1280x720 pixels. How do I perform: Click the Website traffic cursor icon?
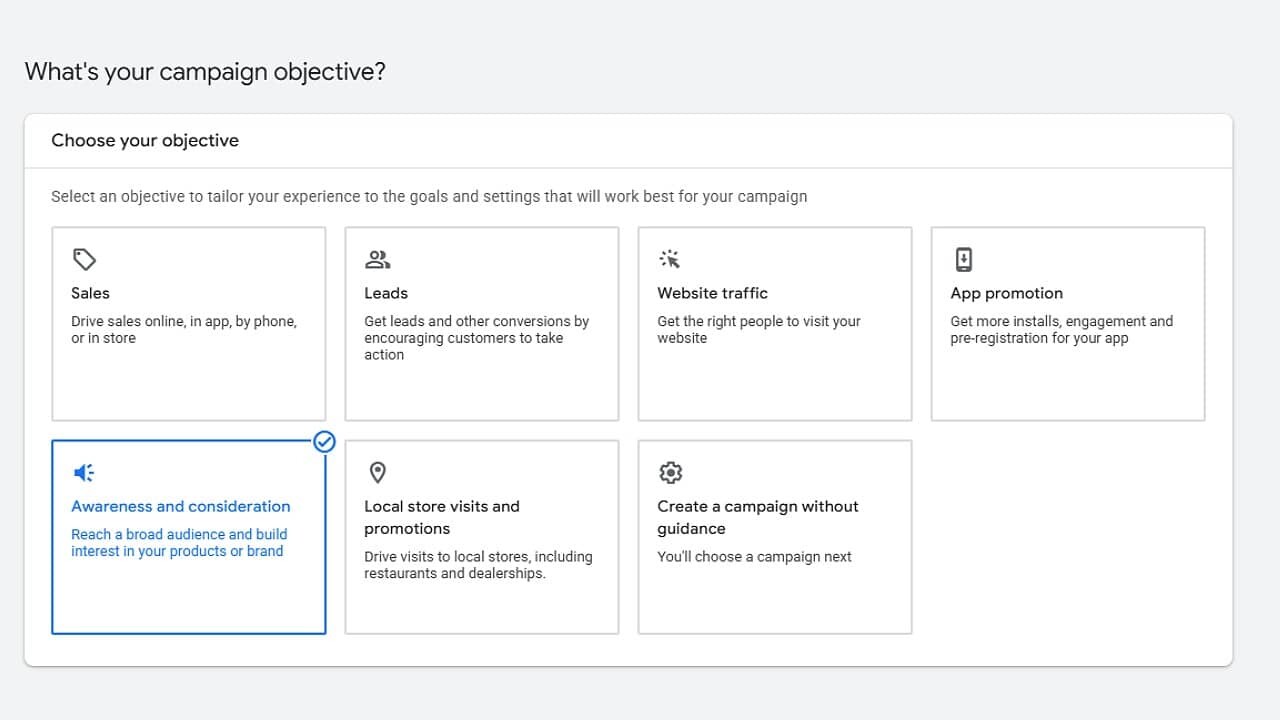tap(670, 260)
